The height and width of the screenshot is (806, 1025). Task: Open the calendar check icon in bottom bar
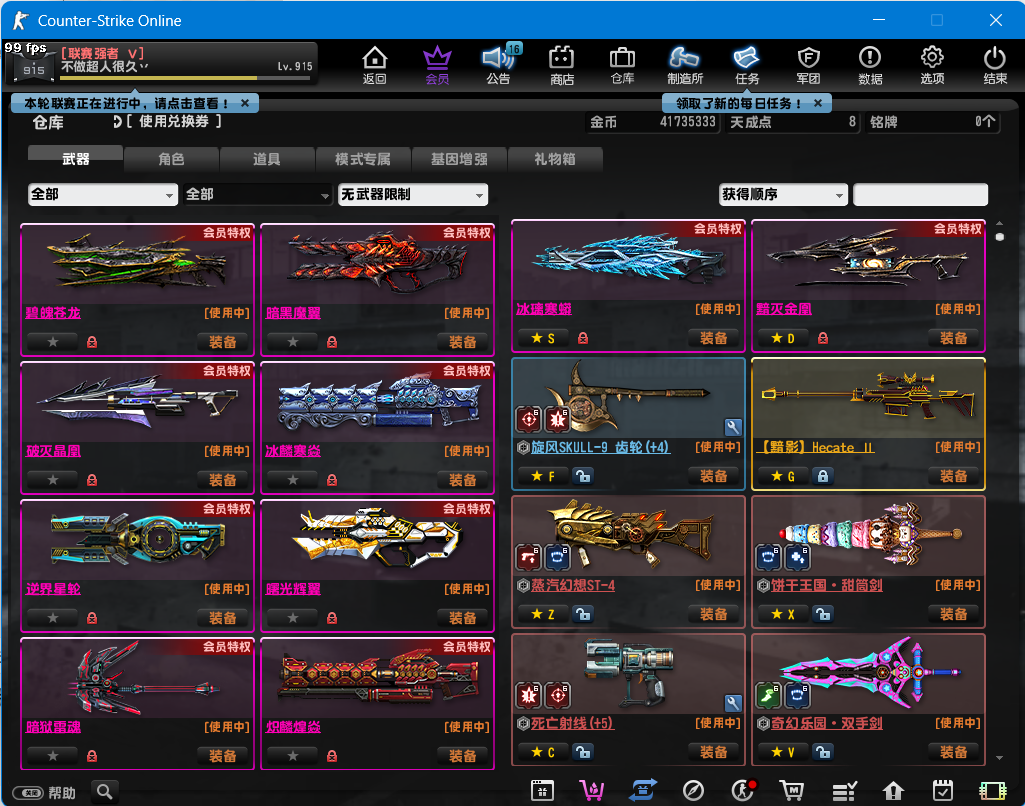coord(943,791)
